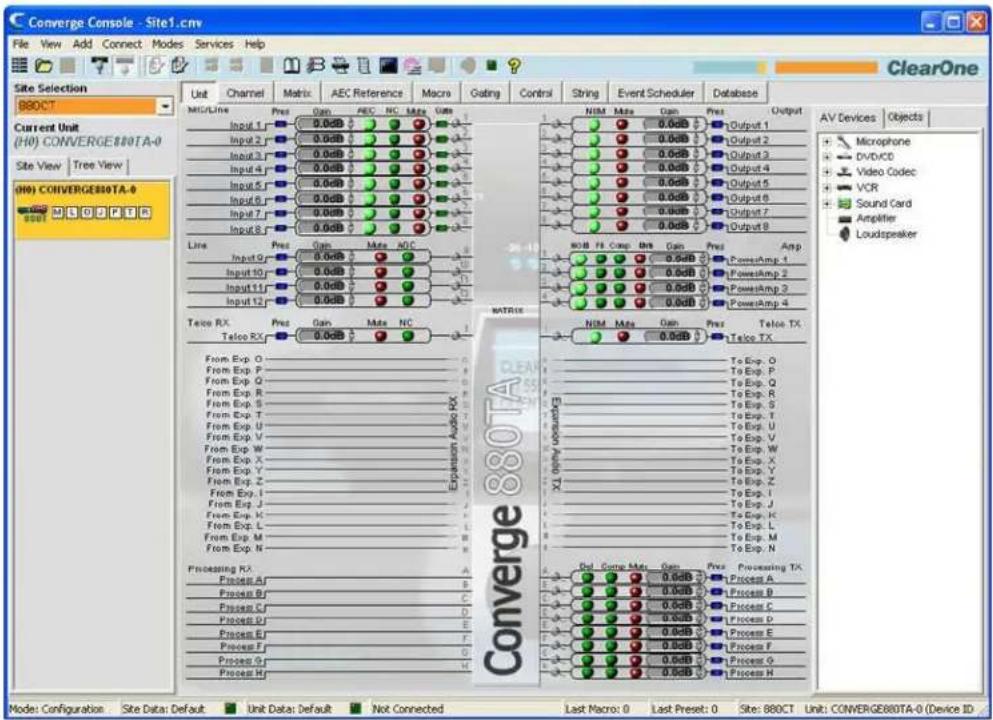Click the CONVERGE880TA unit device icon in Site View
This screenshot has height=720, width=993.
[x=32, y=213]
